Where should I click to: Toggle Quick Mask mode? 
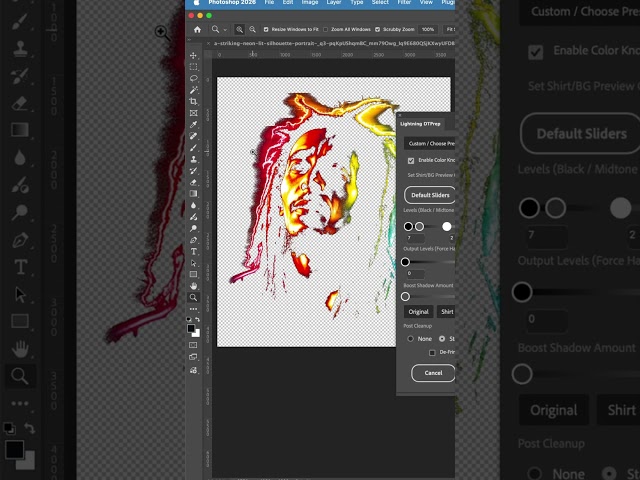193,345
